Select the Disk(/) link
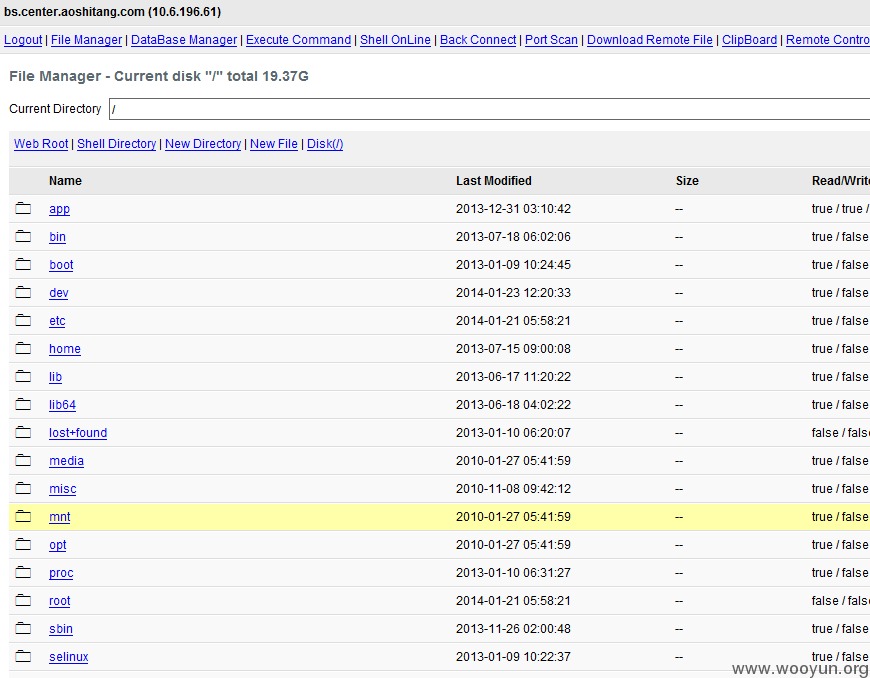The height and width of the screenshot is (678, 870). [x=325, y=144]
